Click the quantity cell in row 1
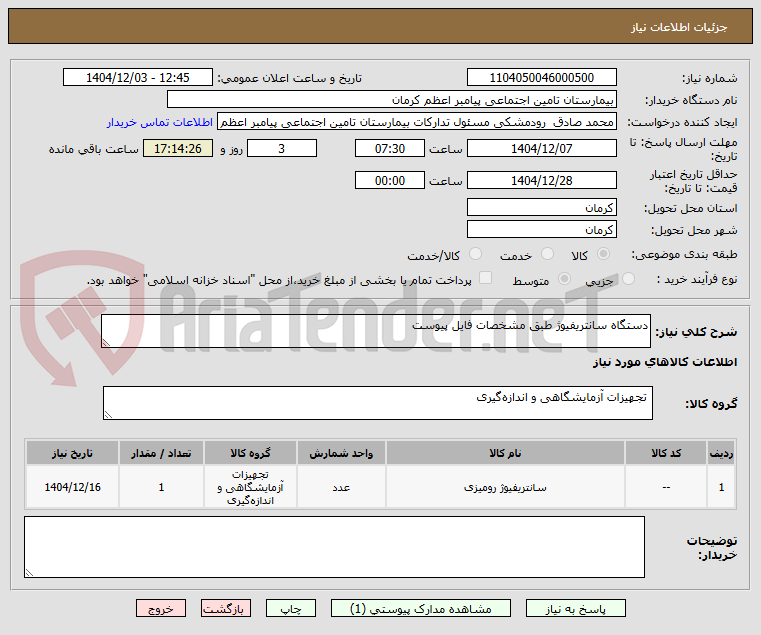This screenshot has width=761, height=635. pyautogui.click(x=161, y=487)
